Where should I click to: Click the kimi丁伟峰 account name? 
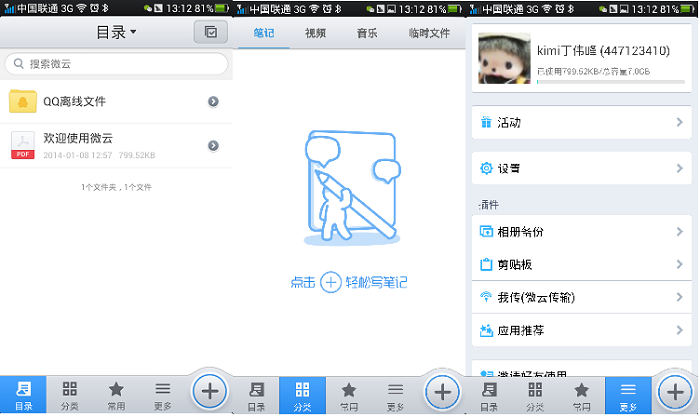pyautogui.click(x=603, y=50)
